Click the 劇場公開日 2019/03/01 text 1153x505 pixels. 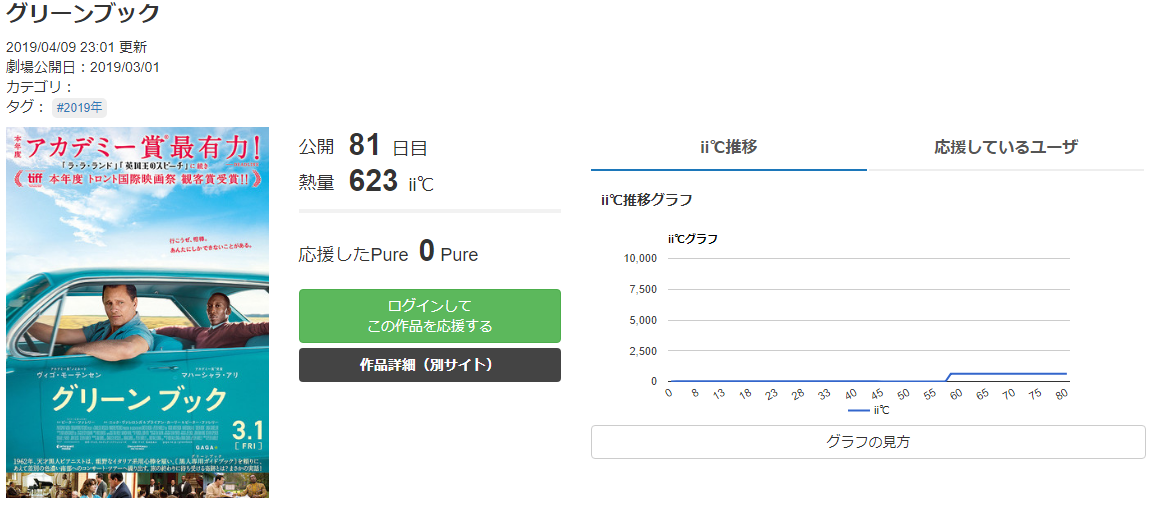coord(83,67)
